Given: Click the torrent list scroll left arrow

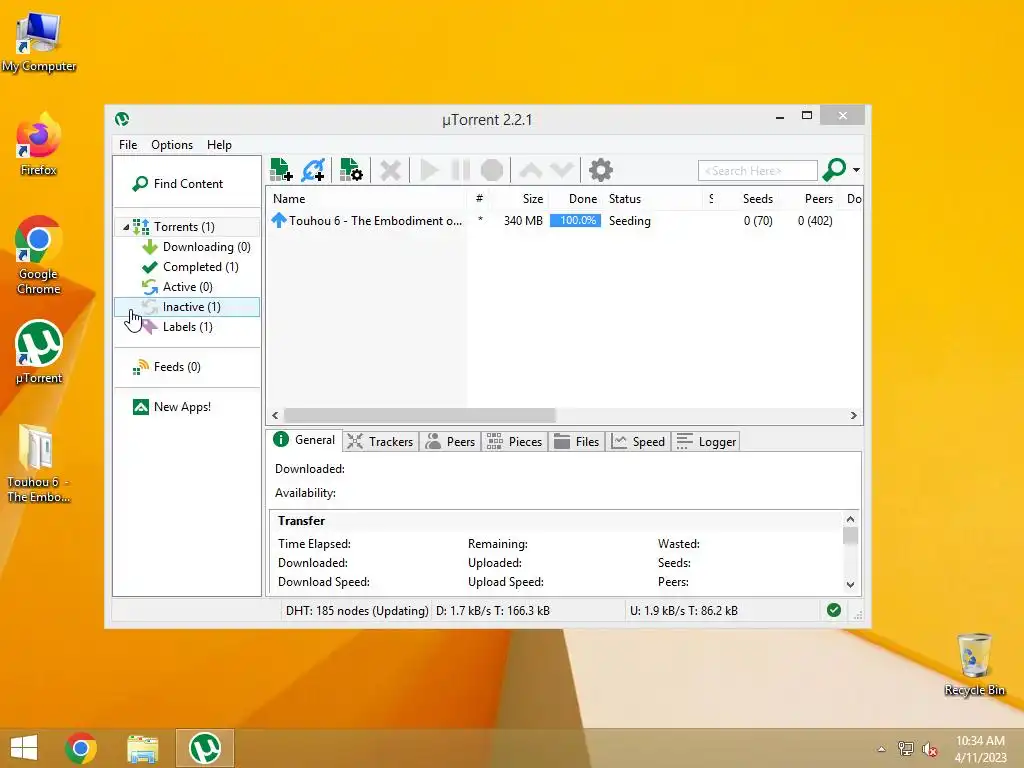Looking at the screenshot, I should 275,415.
